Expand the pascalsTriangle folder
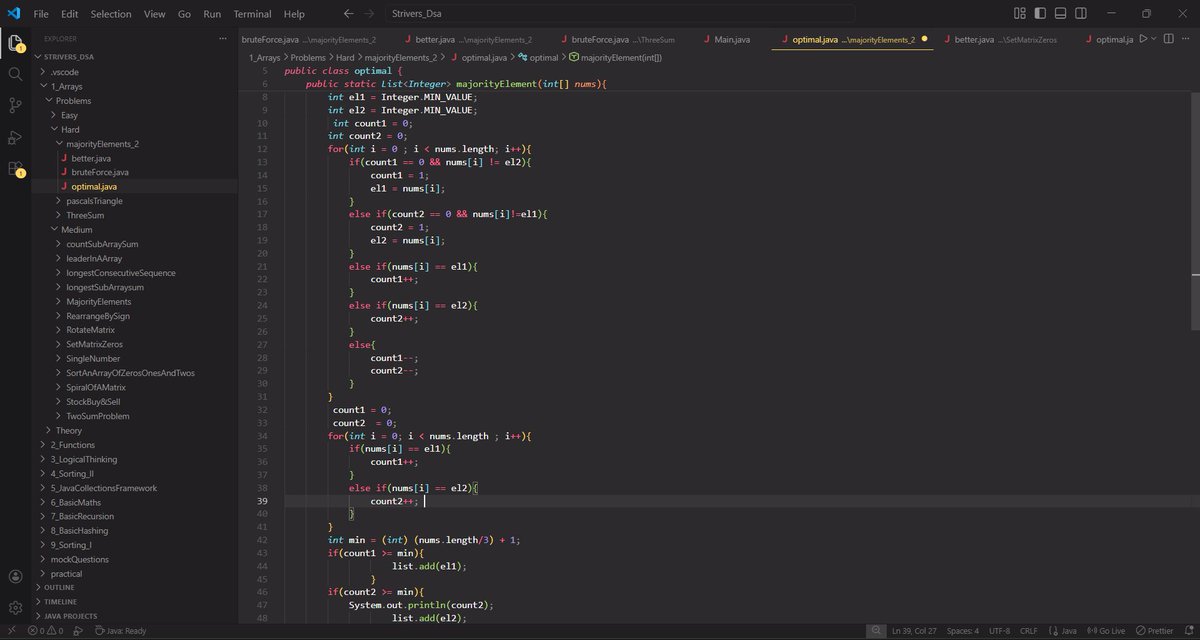The image size is (1200, 640). 135,201
